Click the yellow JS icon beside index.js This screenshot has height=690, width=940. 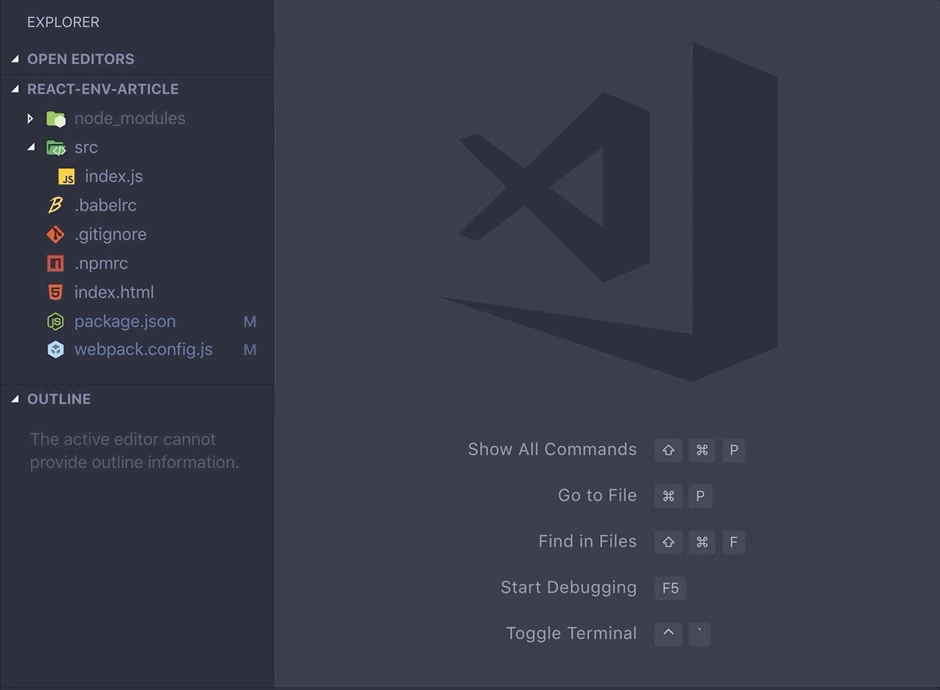pos(66,177)
